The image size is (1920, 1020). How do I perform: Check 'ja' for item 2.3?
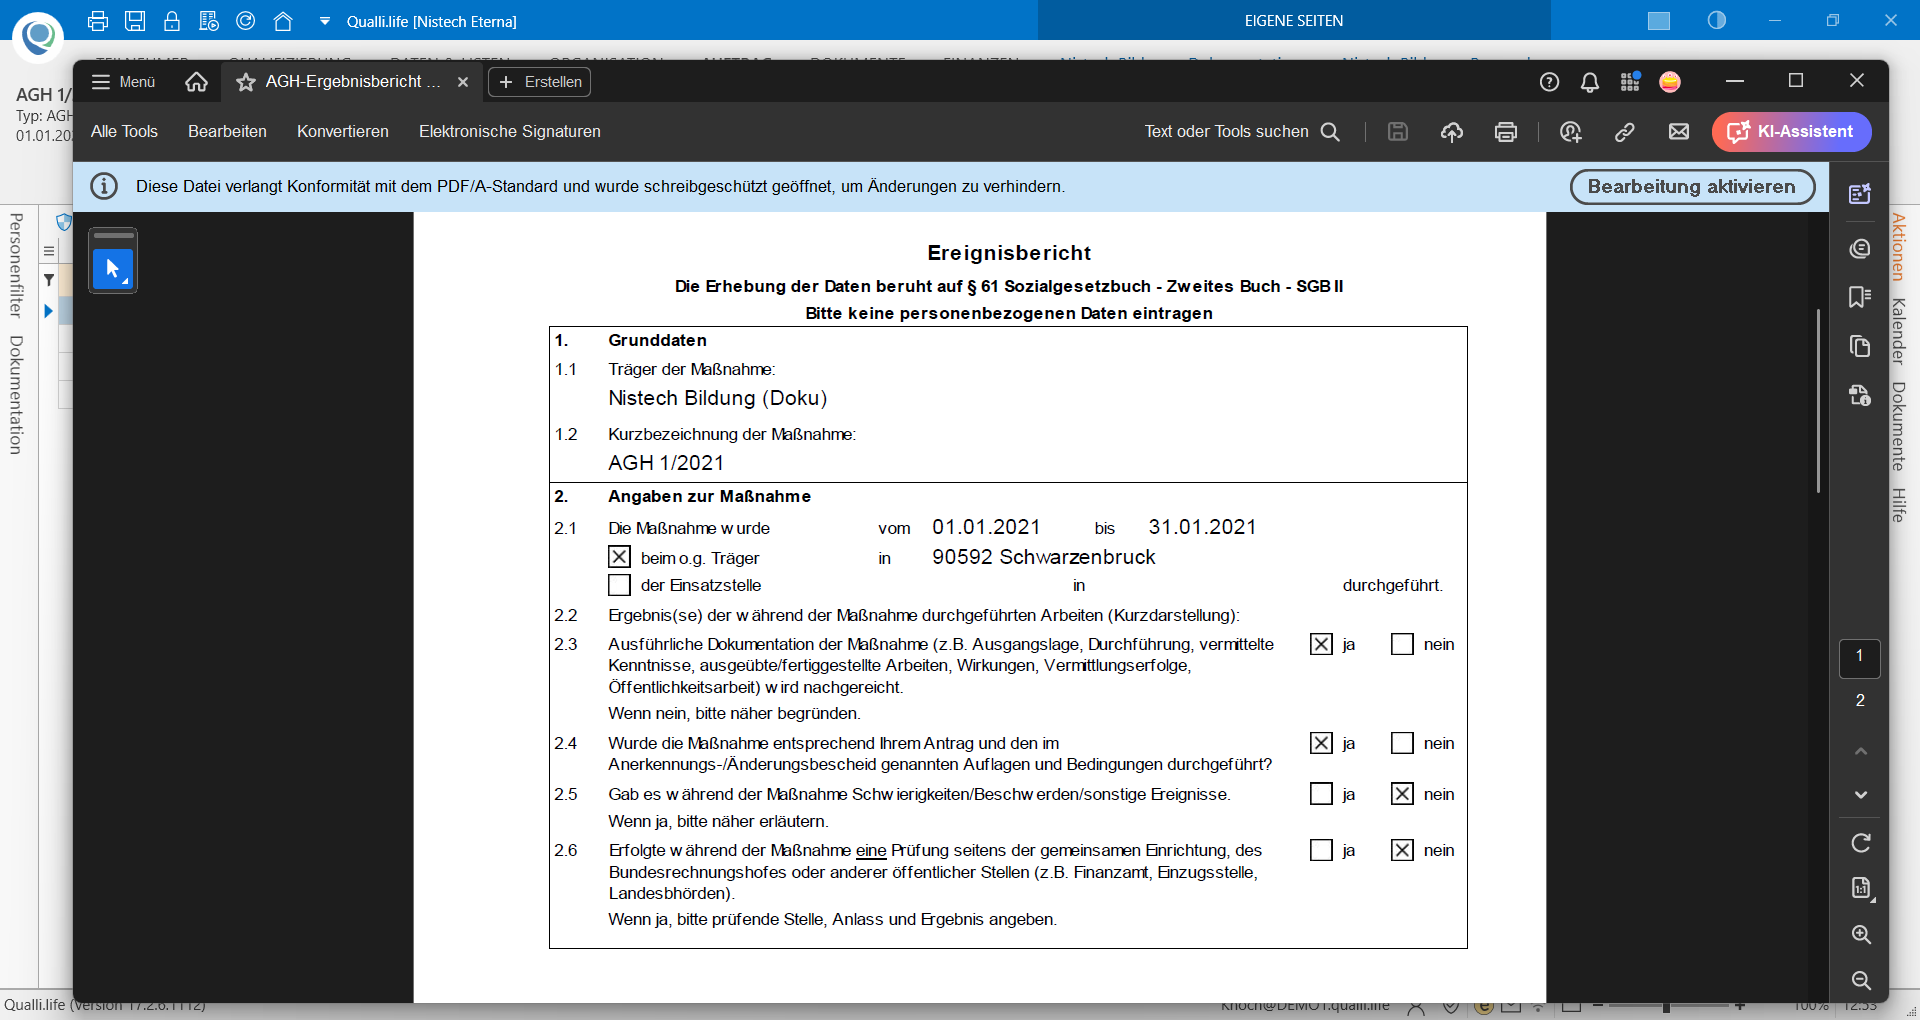(x=1321, y=644)
